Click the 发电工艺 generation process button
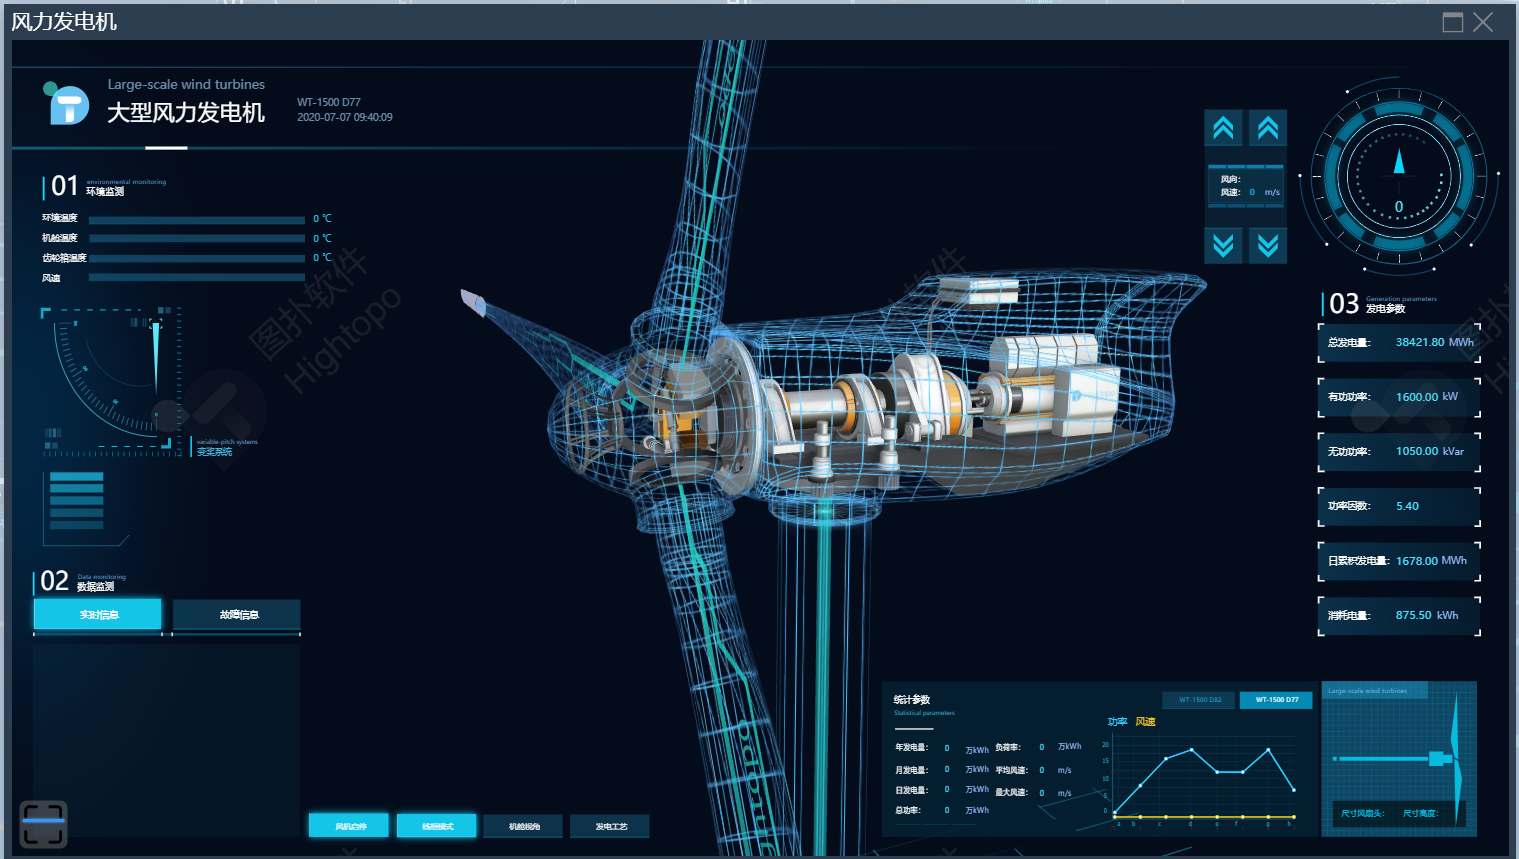 click(610, 826)
